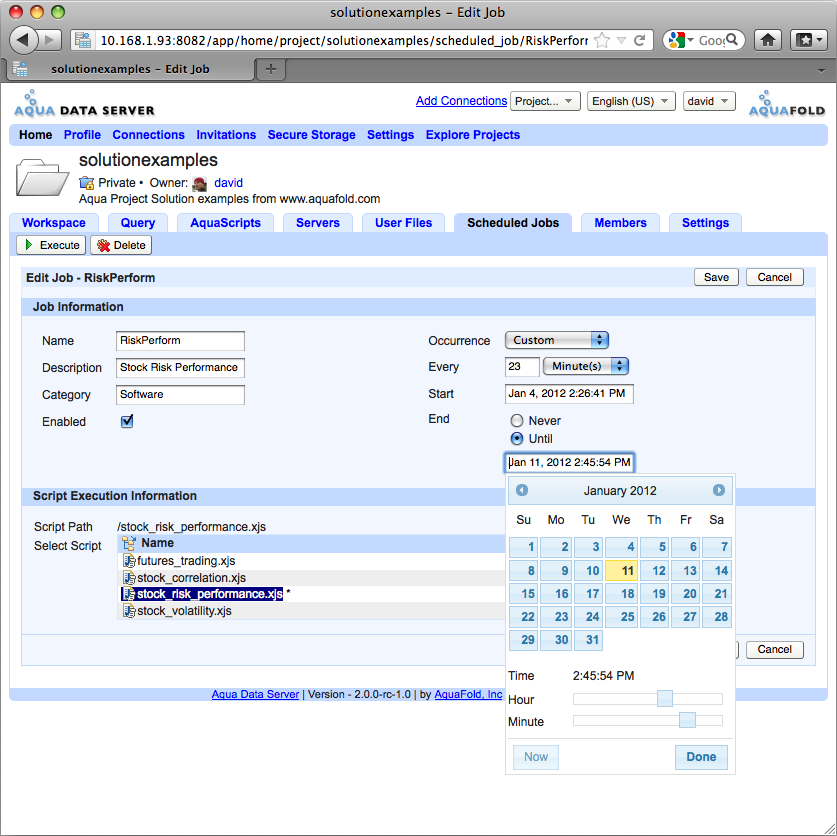Select stock_volatility.xjs script row
This screenshot has height=836, width=837.
pos(311,611)
